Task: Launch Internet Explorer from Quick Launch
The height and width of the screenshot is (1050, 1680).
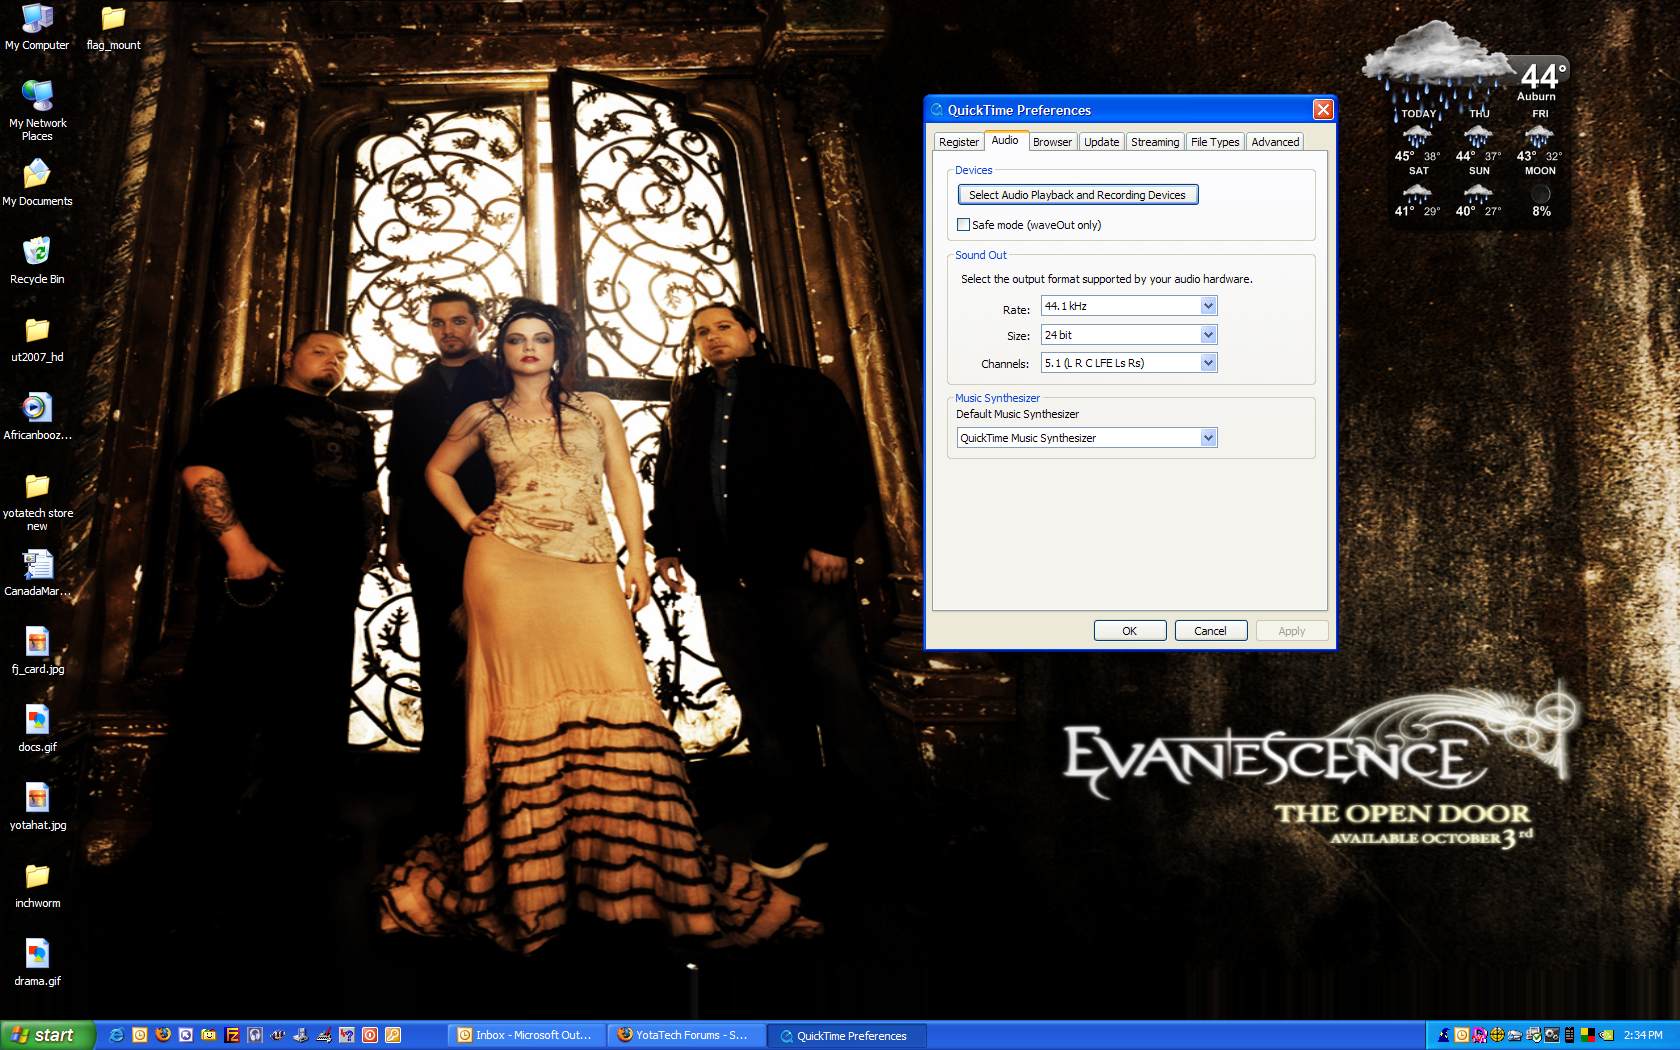Action: 117,1035
